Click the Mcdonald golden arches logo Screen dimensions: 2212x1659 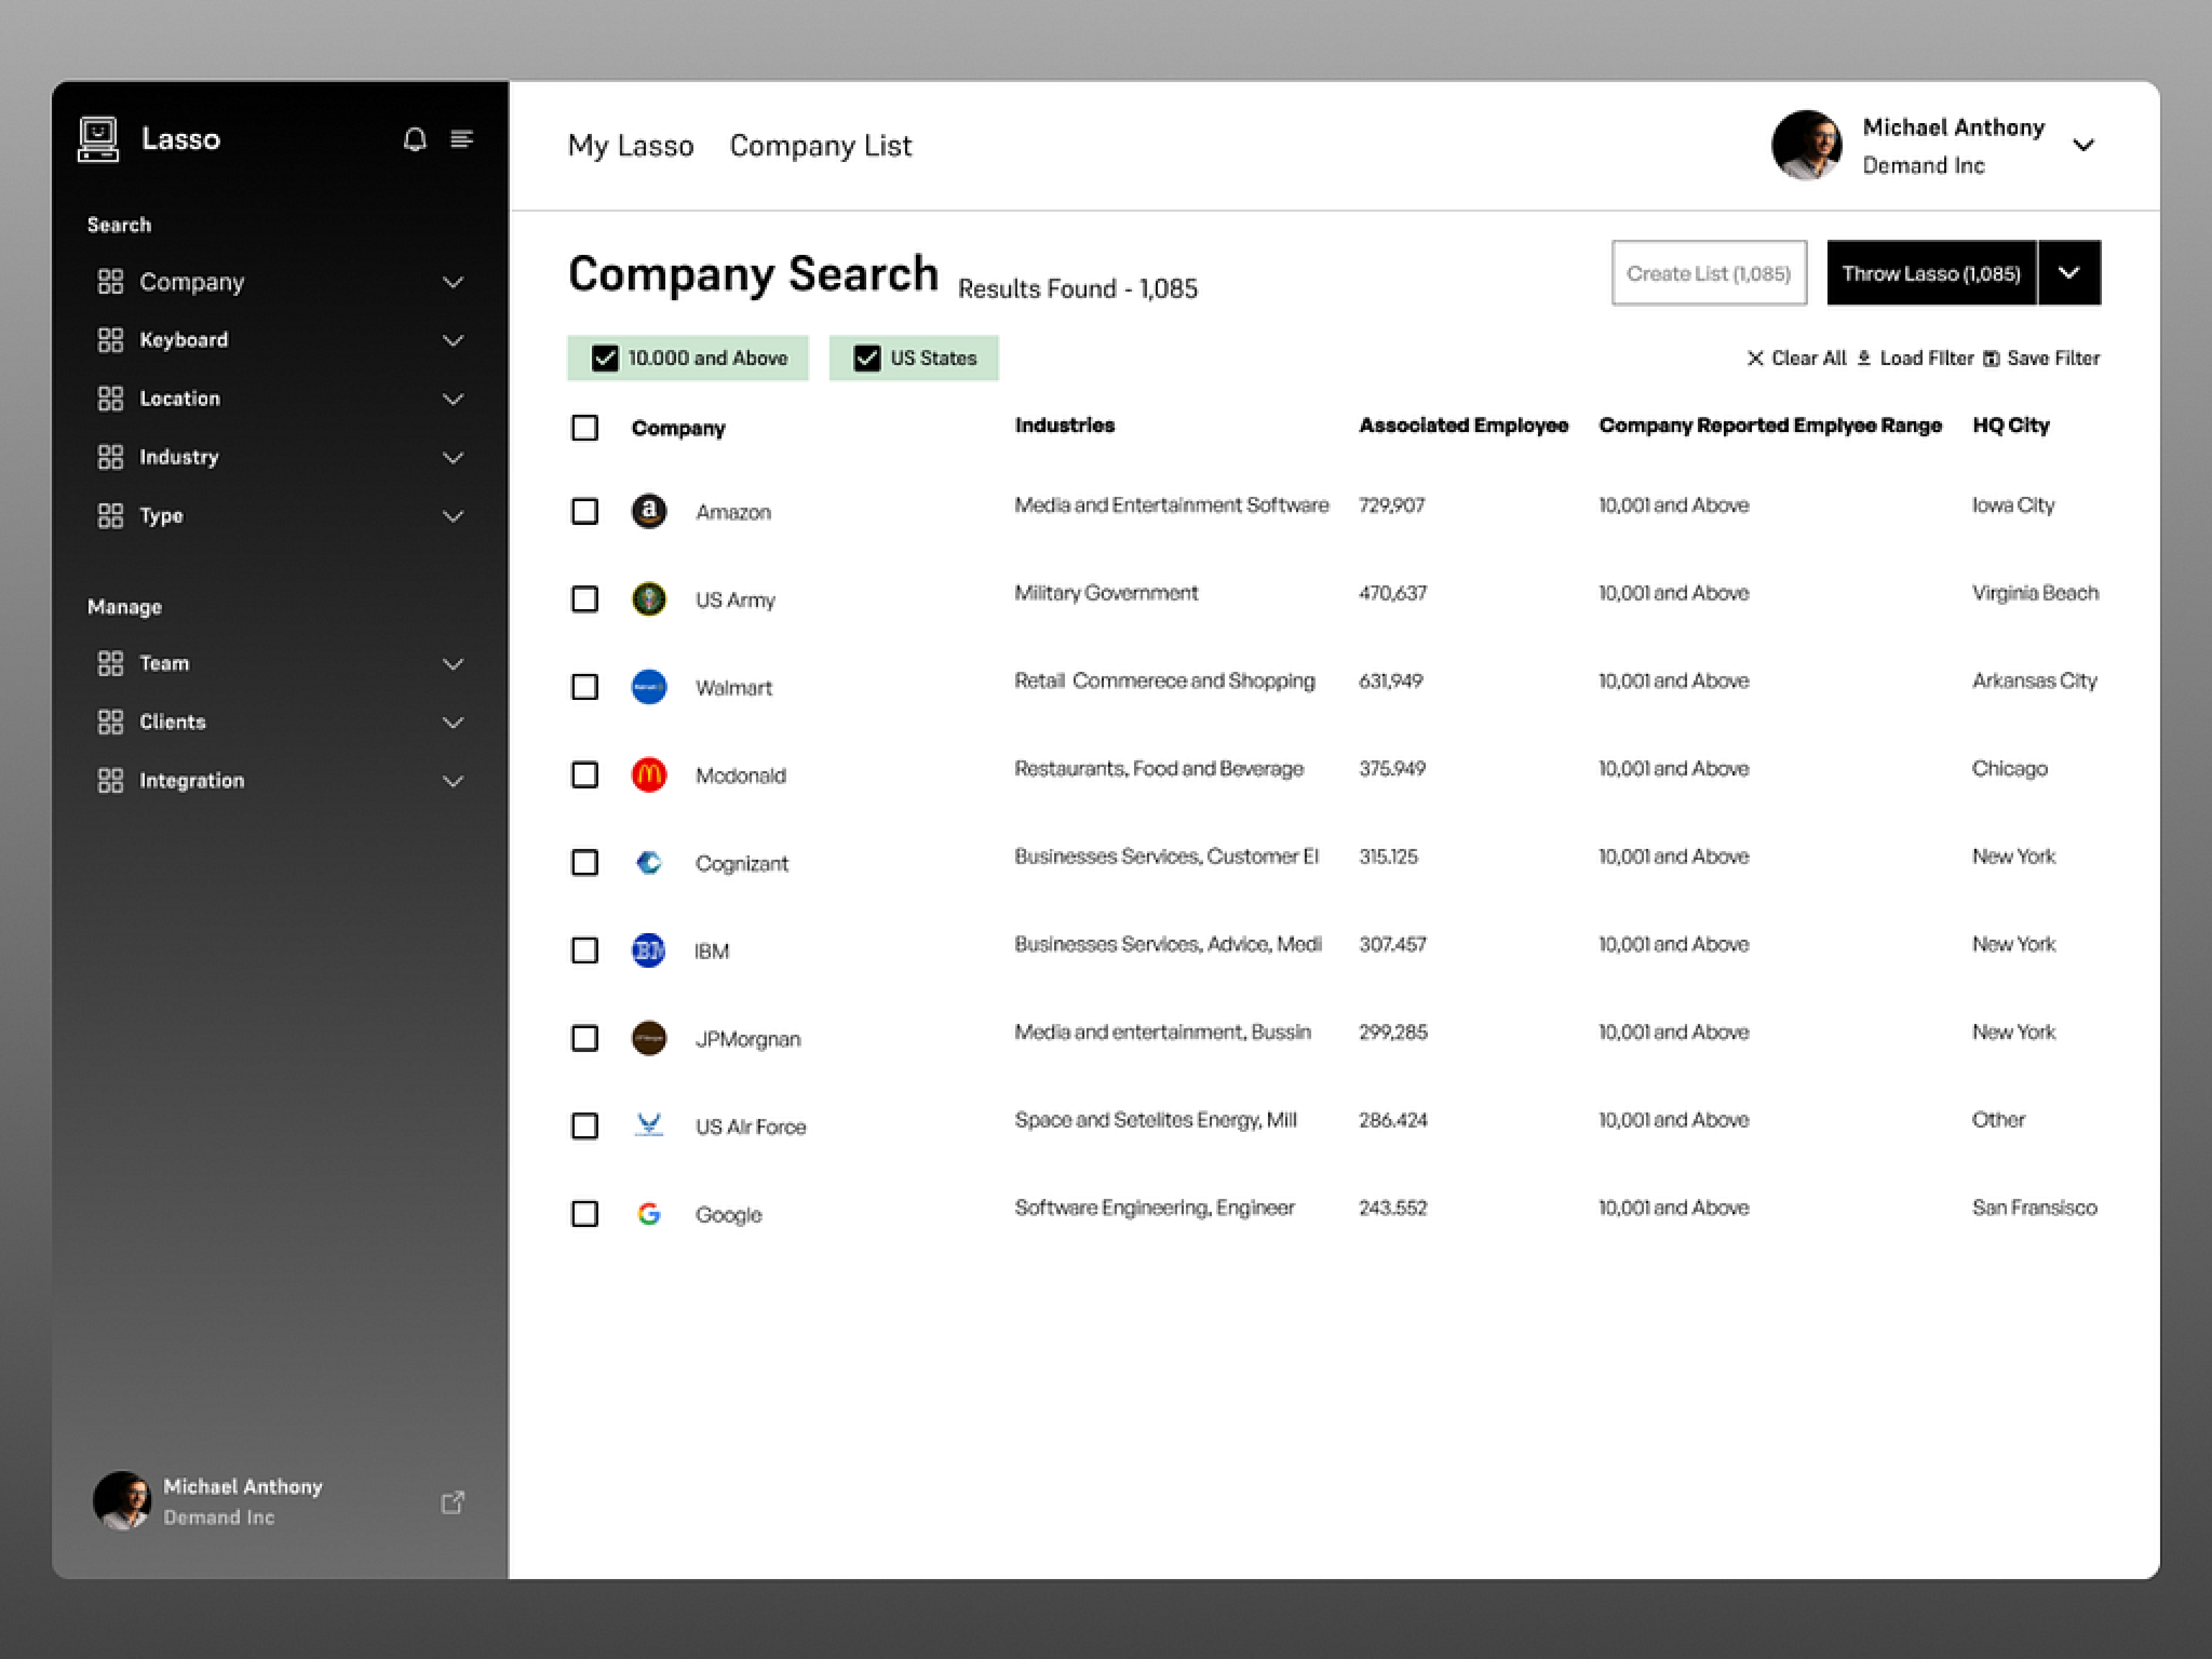(649, 775)
